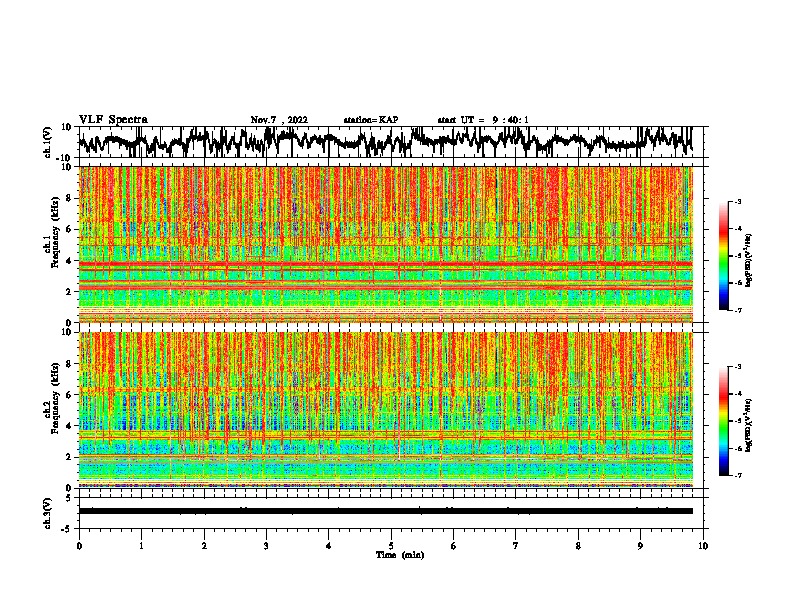Viewport: 792px width, 612px height.
Task: Click the "-3" label on ch.1 color scale
Action: (x=737, y=201)
